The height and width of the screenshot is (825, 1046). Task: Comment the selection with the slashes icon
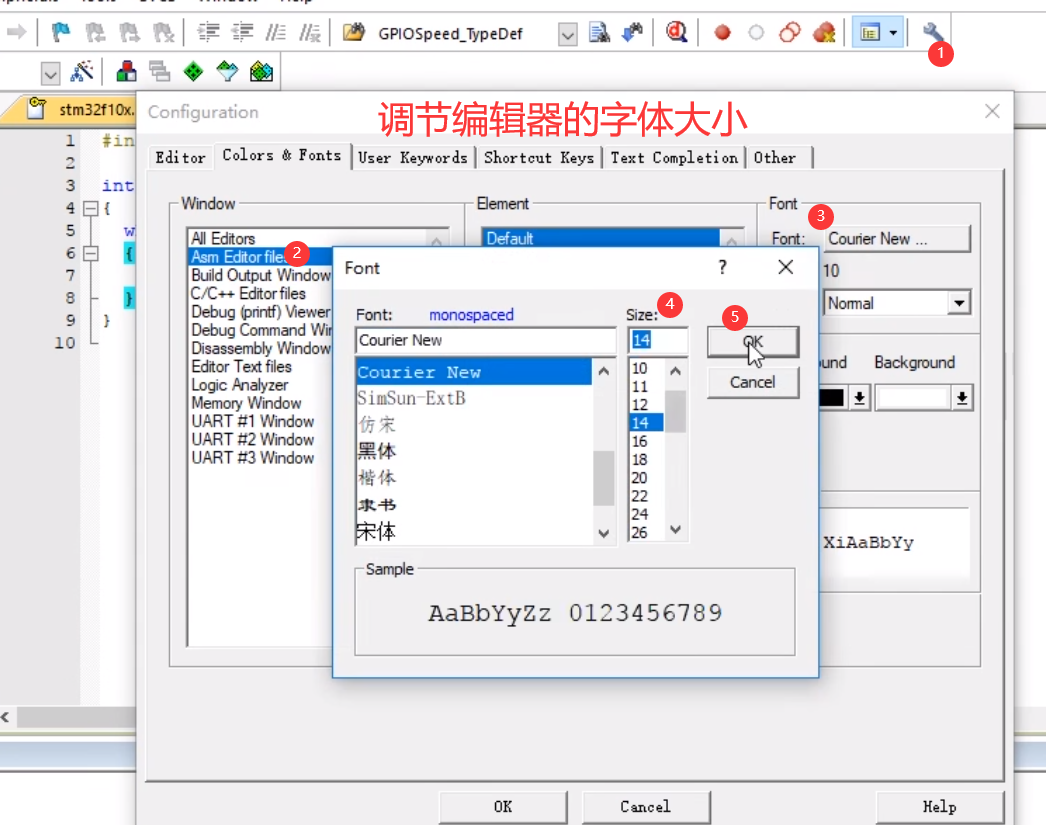(276, 32)
